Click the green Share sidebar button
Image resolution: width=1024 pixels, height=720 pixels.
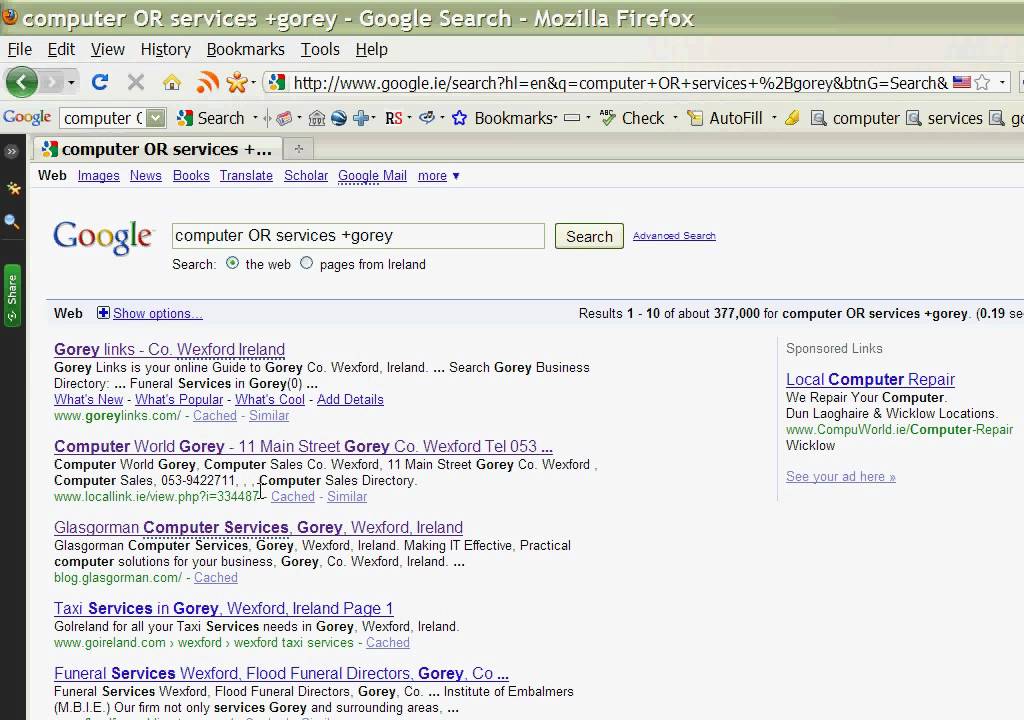(12, 296)
